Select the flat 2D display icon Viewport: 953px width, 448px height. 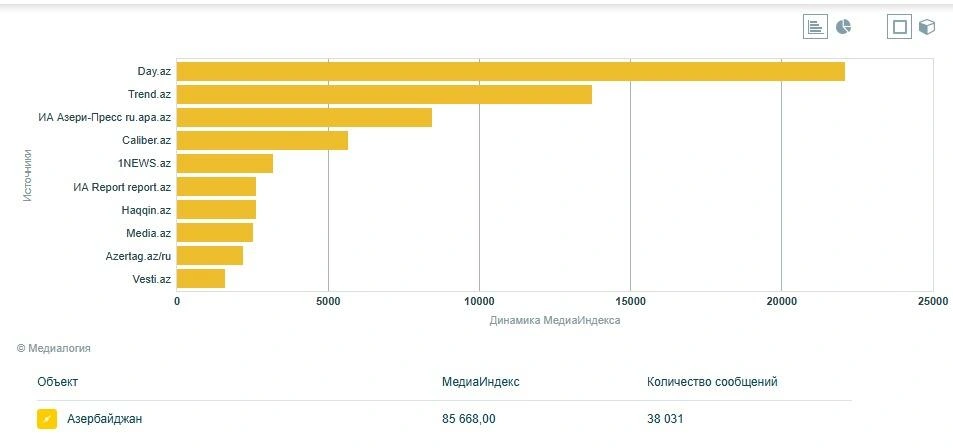900,27
